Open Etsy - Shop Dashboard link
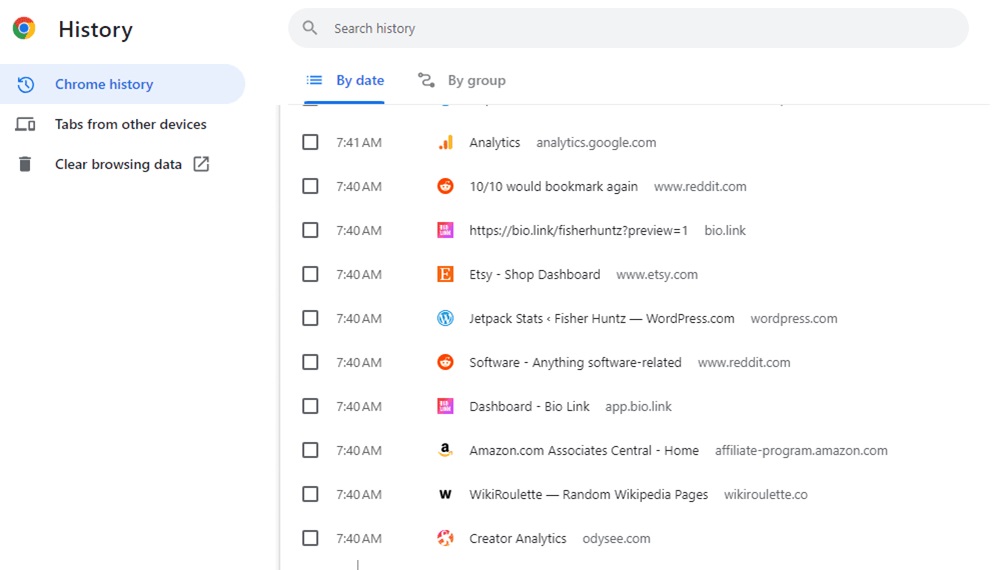Image resolution: width=1000 pixels, height=570 pixels. 534,275
